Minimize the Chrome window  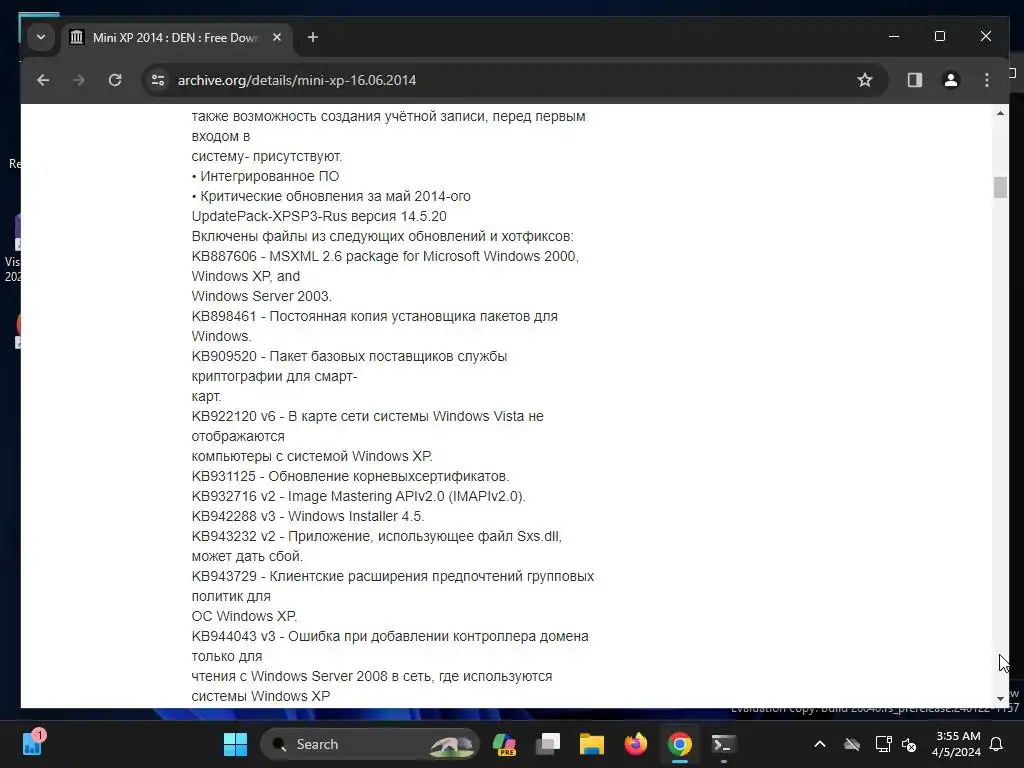point(894,37)
